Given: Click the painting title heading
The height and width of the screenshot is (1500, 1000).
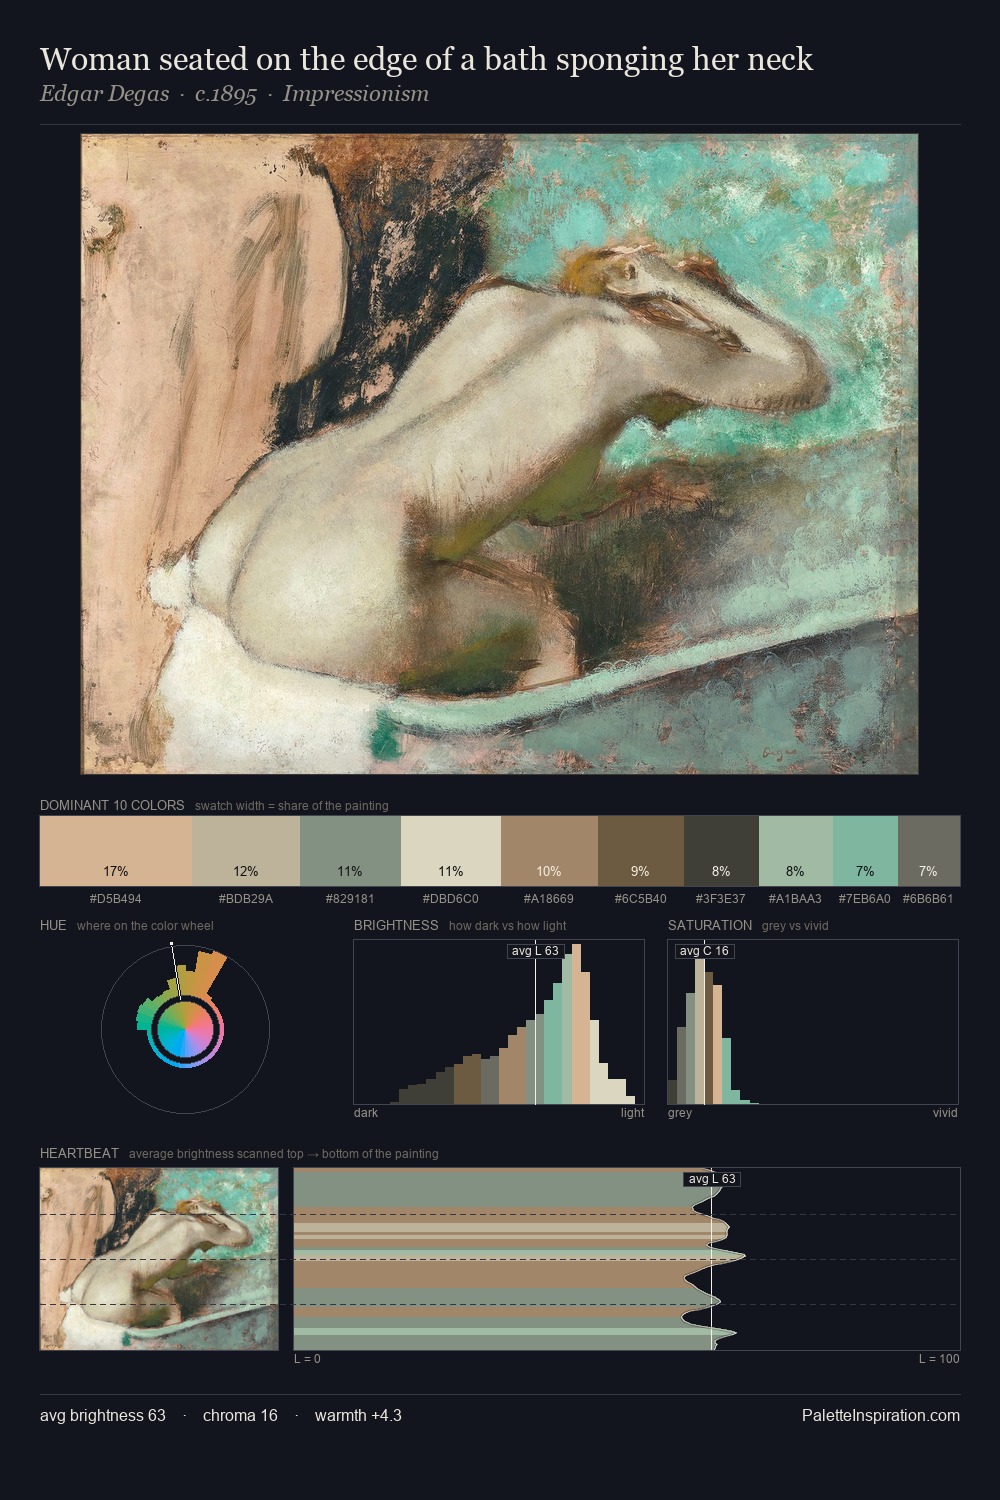Looking at the screenshot, I should coord(426,59).
